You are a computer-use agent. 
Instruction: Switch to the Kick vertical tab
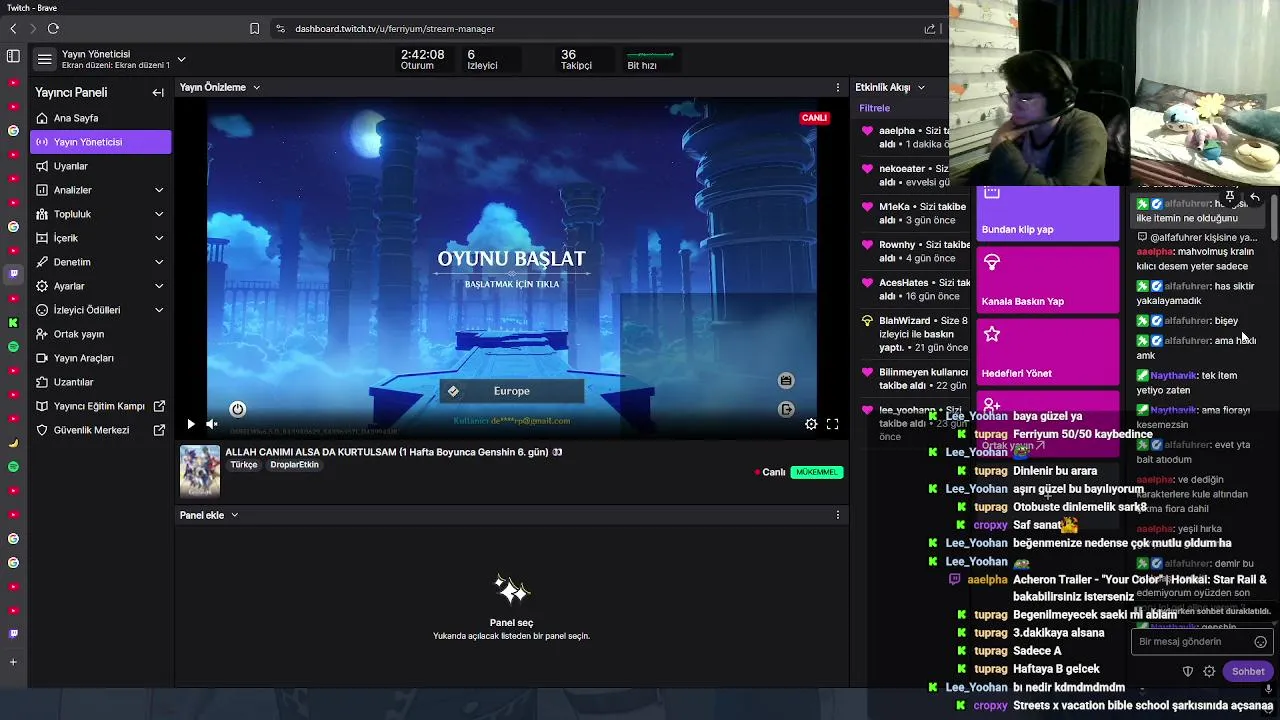(13, 323)
